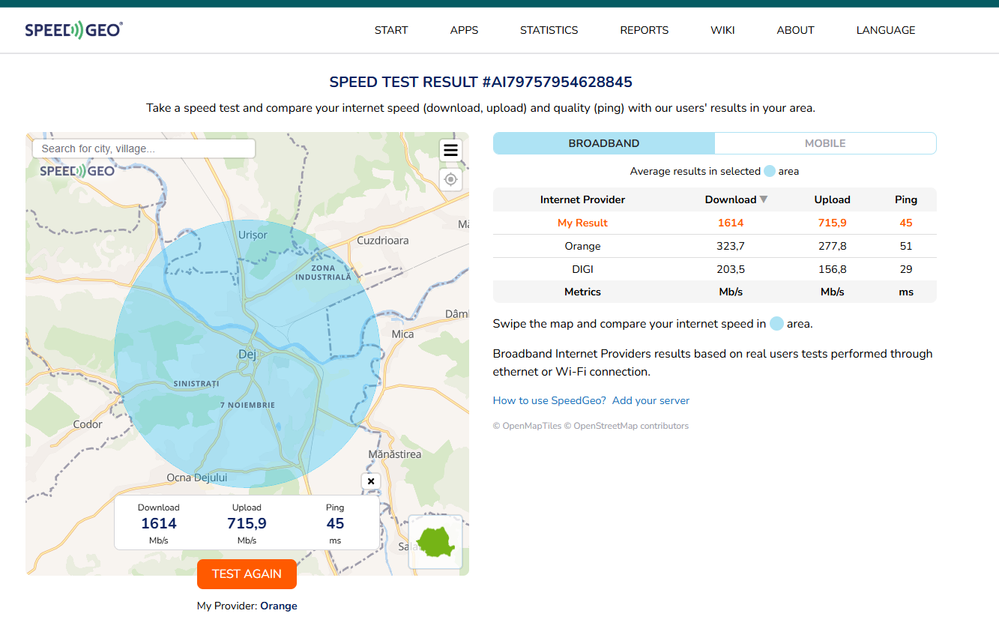Open the ABOUT page
This screenshot has width=999, height=629.
point(795,30)
